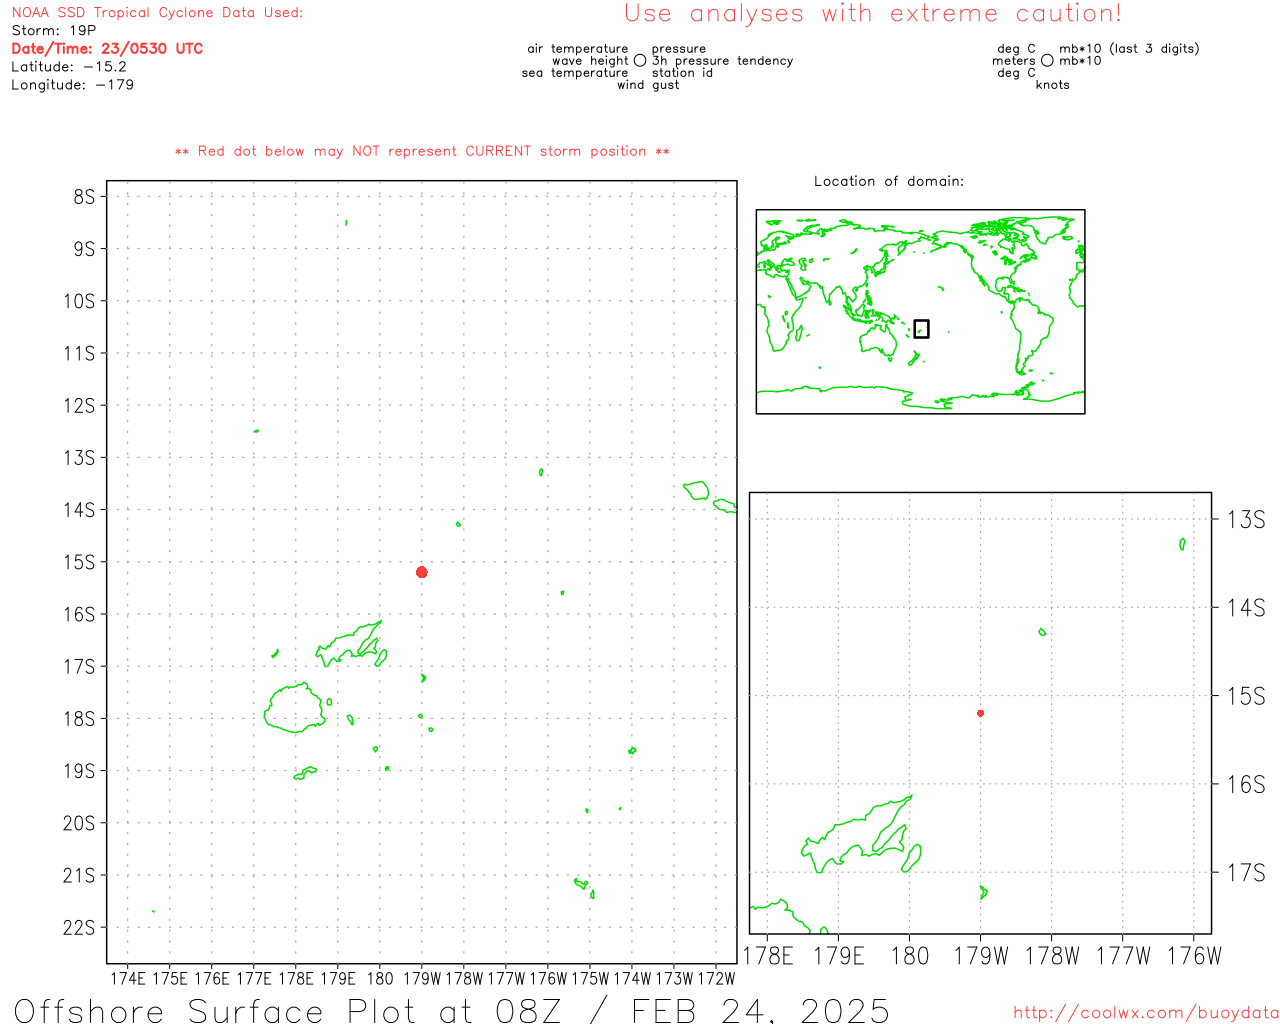Click the world locator map thumbnail
Screen dimensions: 1280x1024
tap(920, 312)
